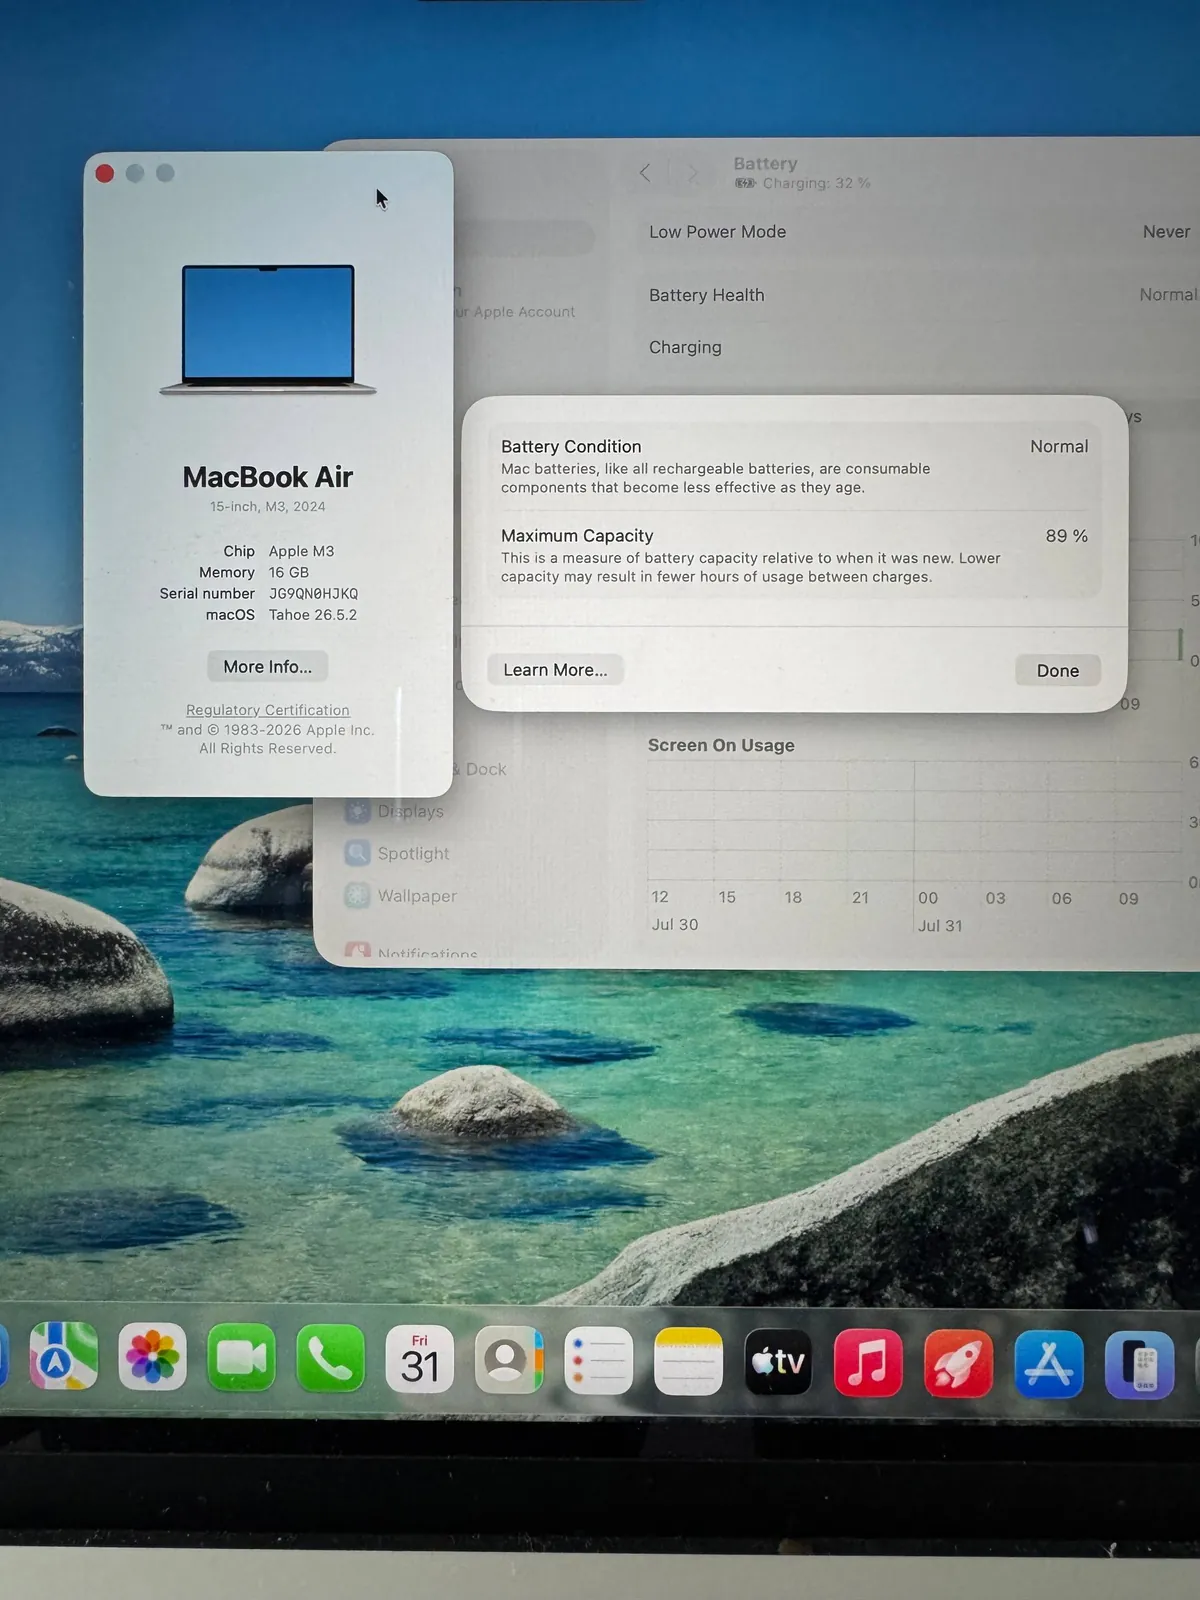
Task: Open the yellow Notes app
Action: coord(688,1362)
